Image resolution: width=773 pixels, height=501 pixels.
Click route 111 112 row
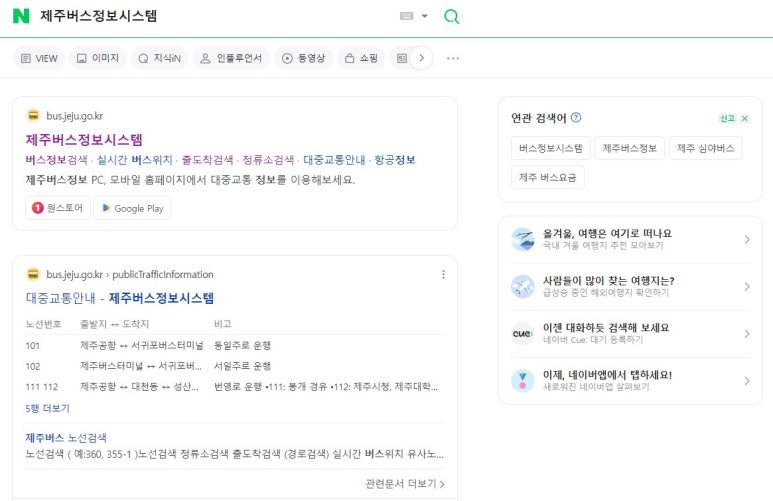(x=235, y=387)
